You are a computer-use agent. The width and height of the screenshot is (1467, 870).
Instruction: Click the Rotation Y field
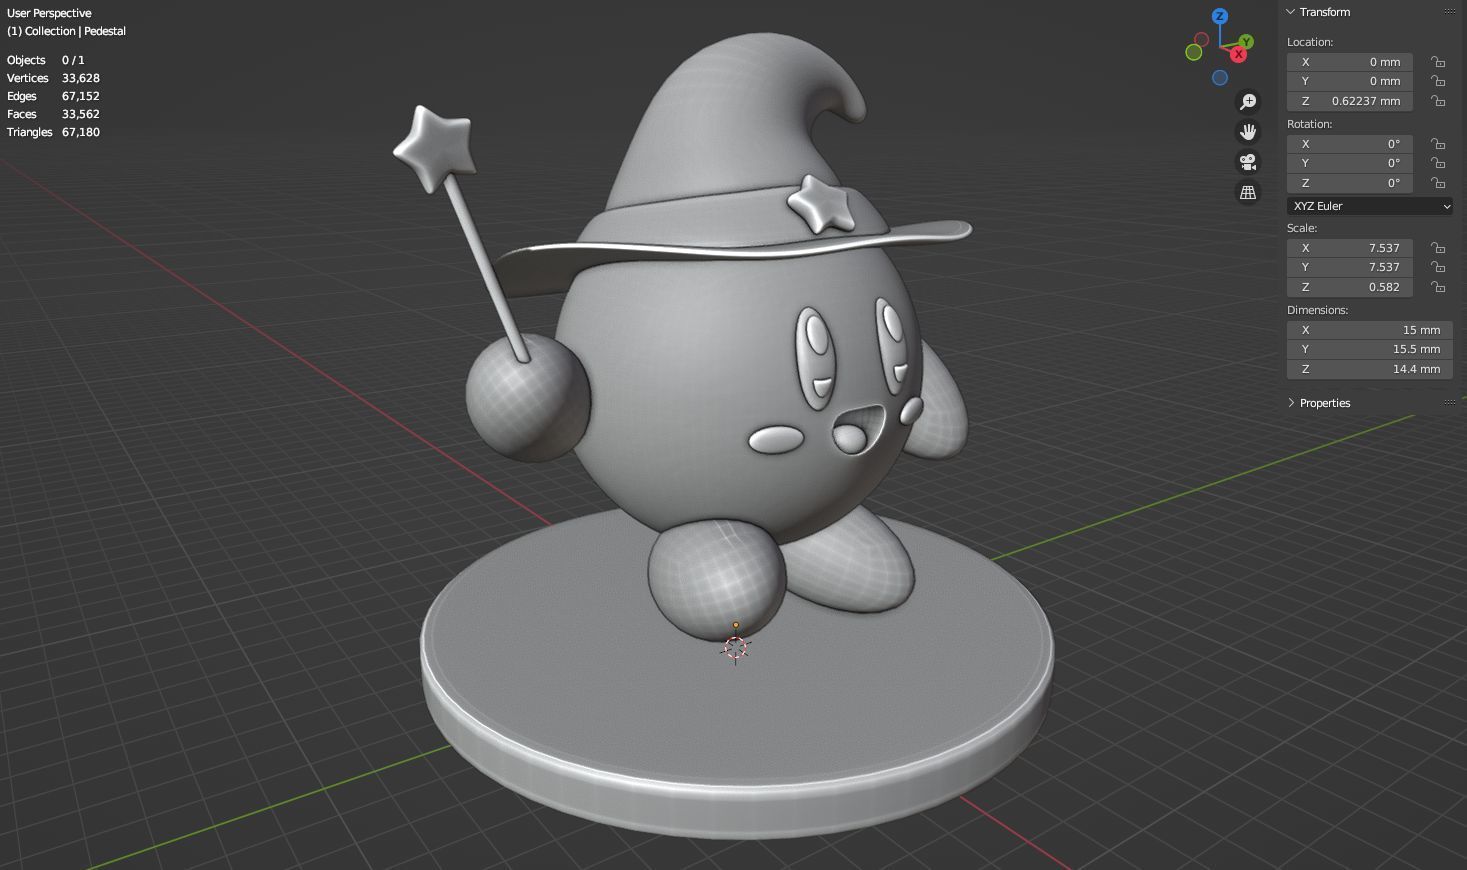pos(1350,163)
